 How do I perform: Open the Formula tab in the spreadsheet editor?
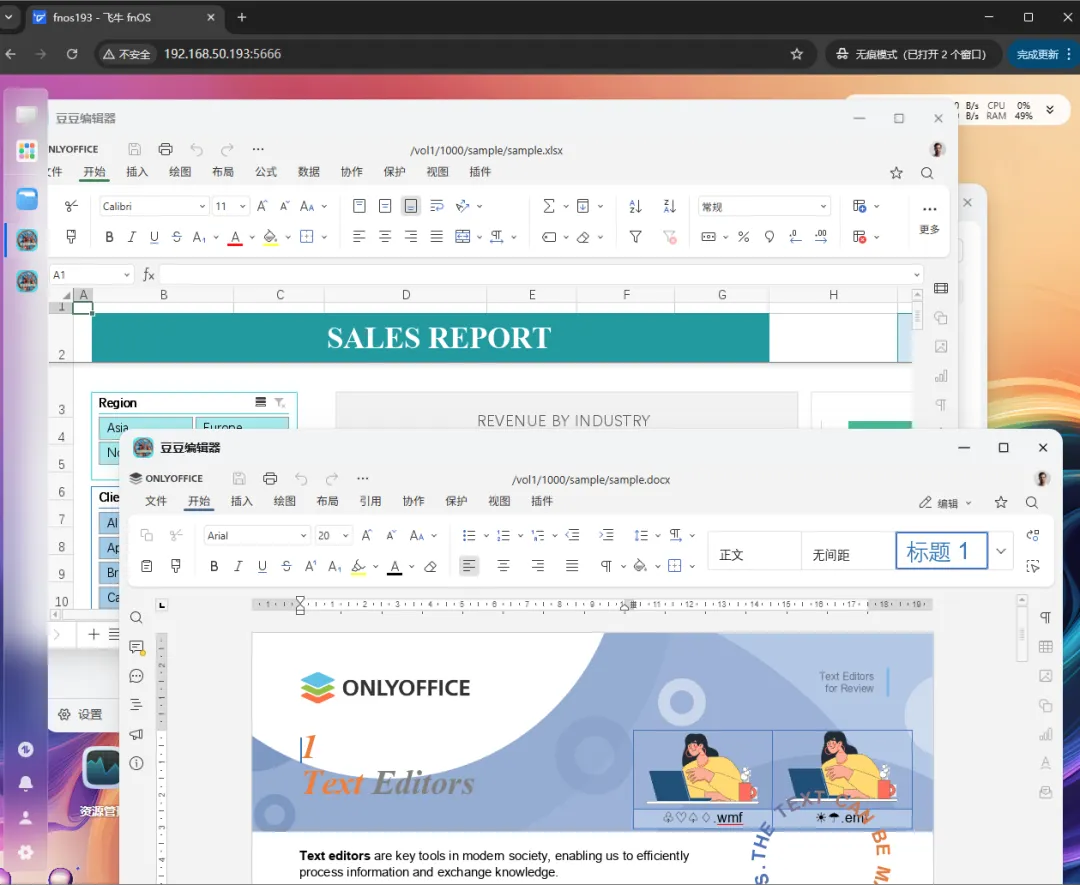266,172
